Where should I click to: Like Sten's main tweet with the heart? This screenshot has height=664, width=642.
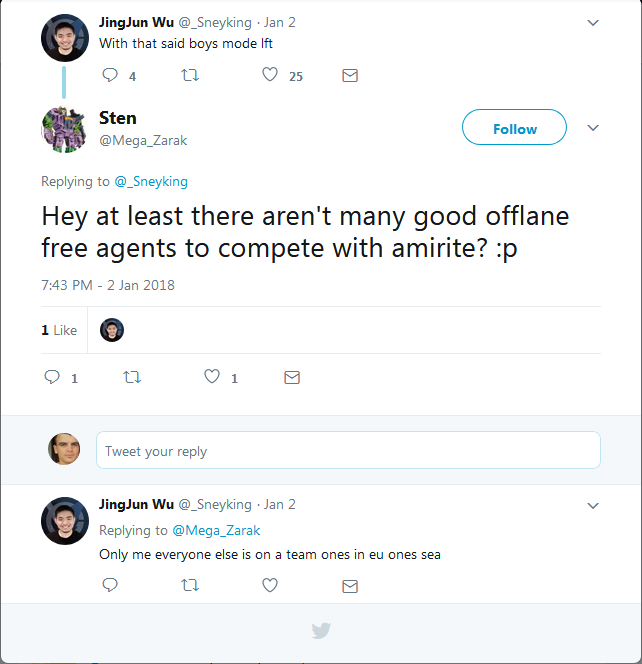tap(212, 377)
